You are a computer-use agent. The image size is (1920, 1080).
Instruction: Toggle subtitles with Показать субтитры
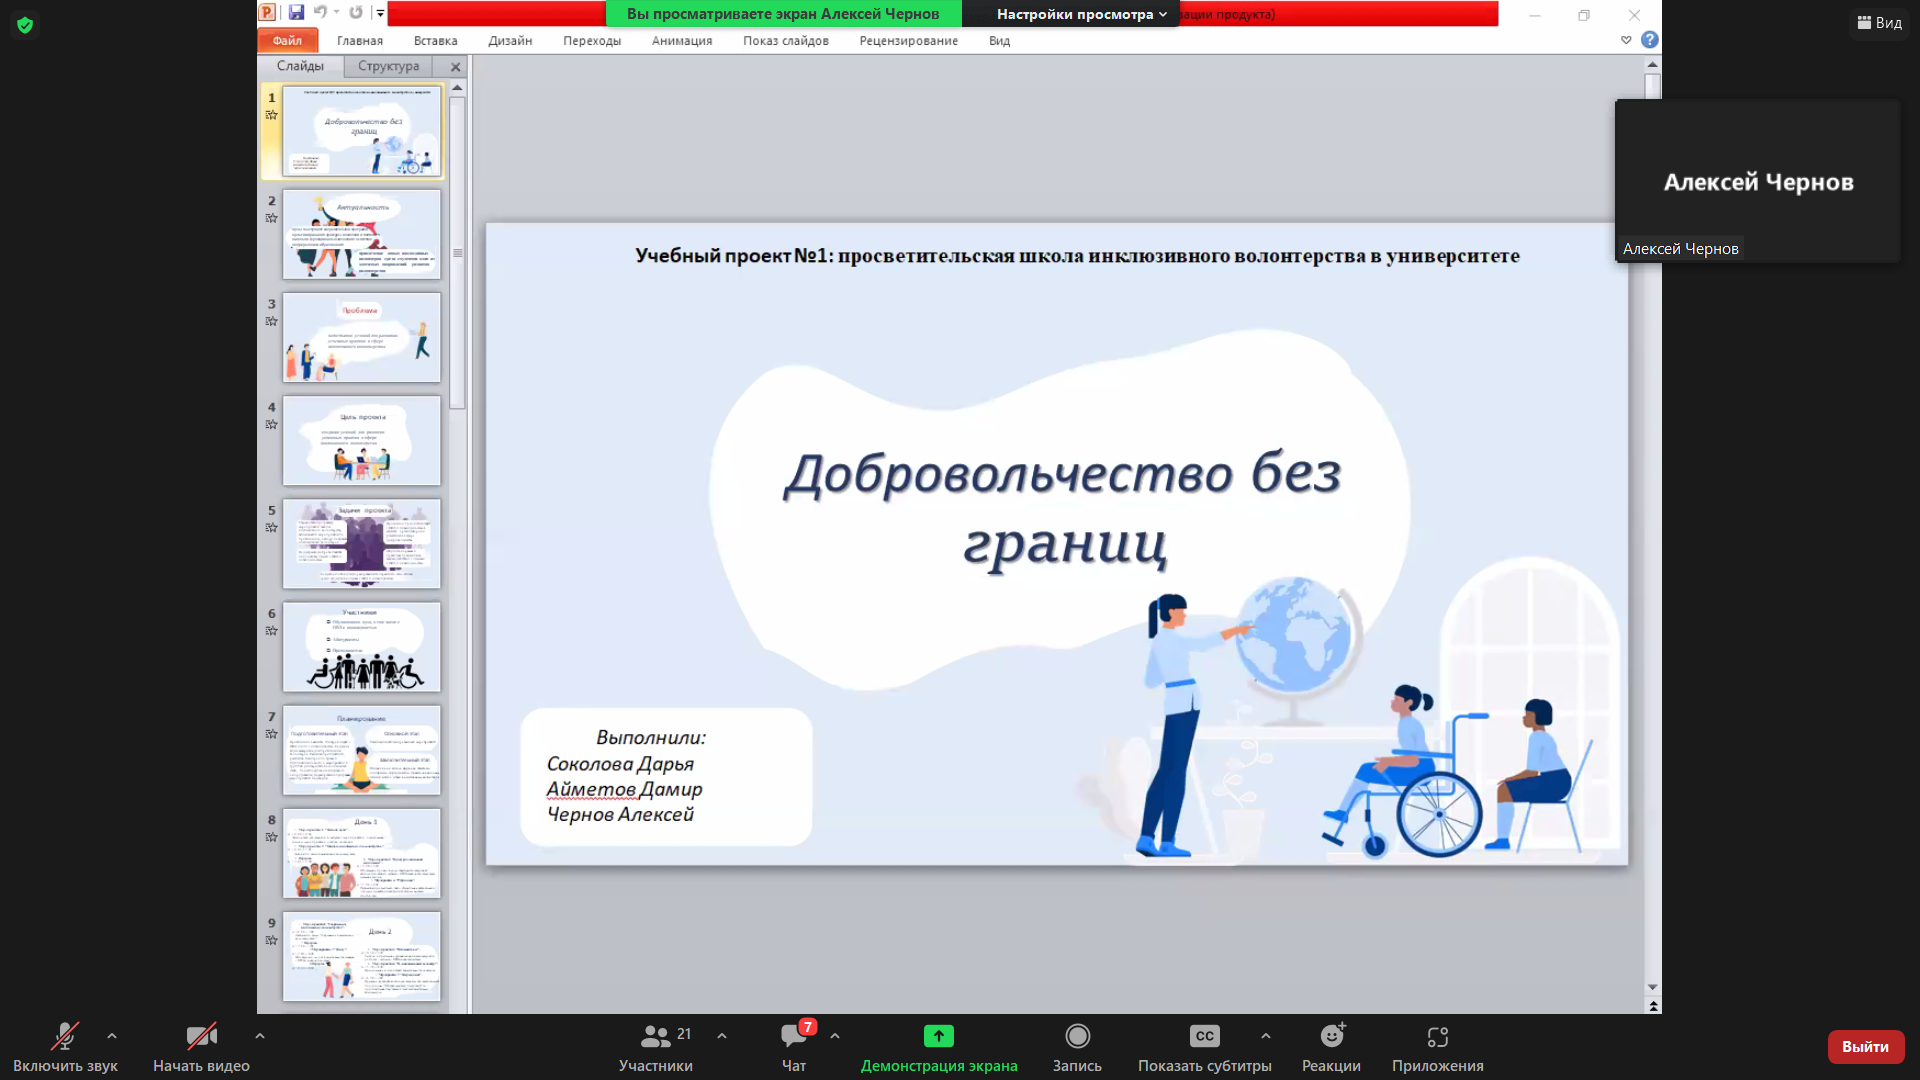[1204, 1046]
